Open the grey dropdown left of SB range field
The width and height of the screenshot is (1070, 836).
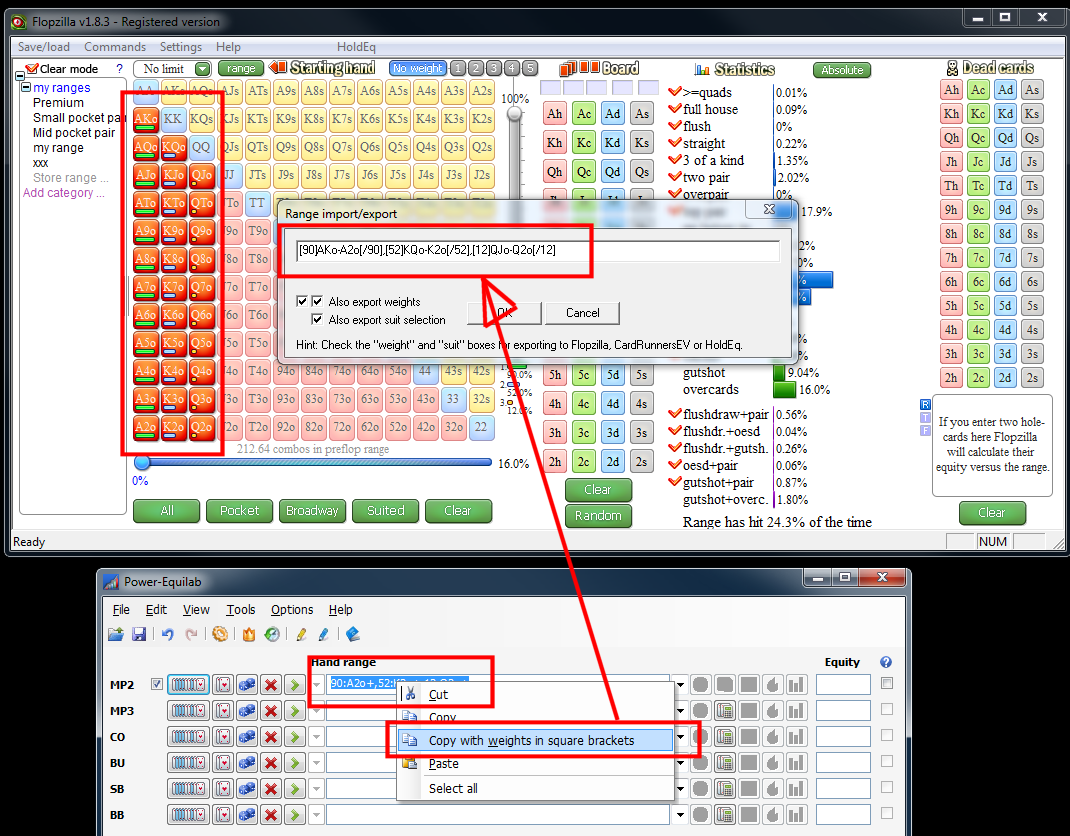(316, 789)
